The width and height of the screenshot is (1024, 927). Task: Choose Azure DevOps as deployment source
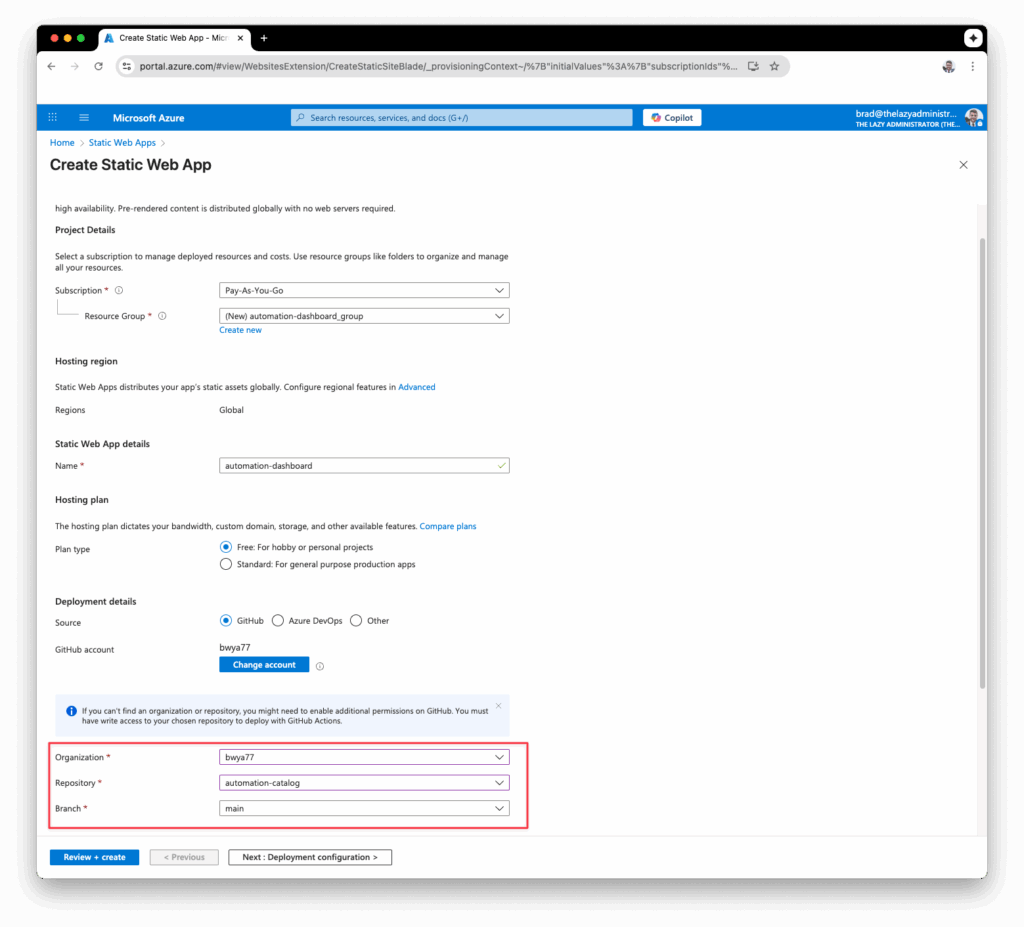pos(277,620)
